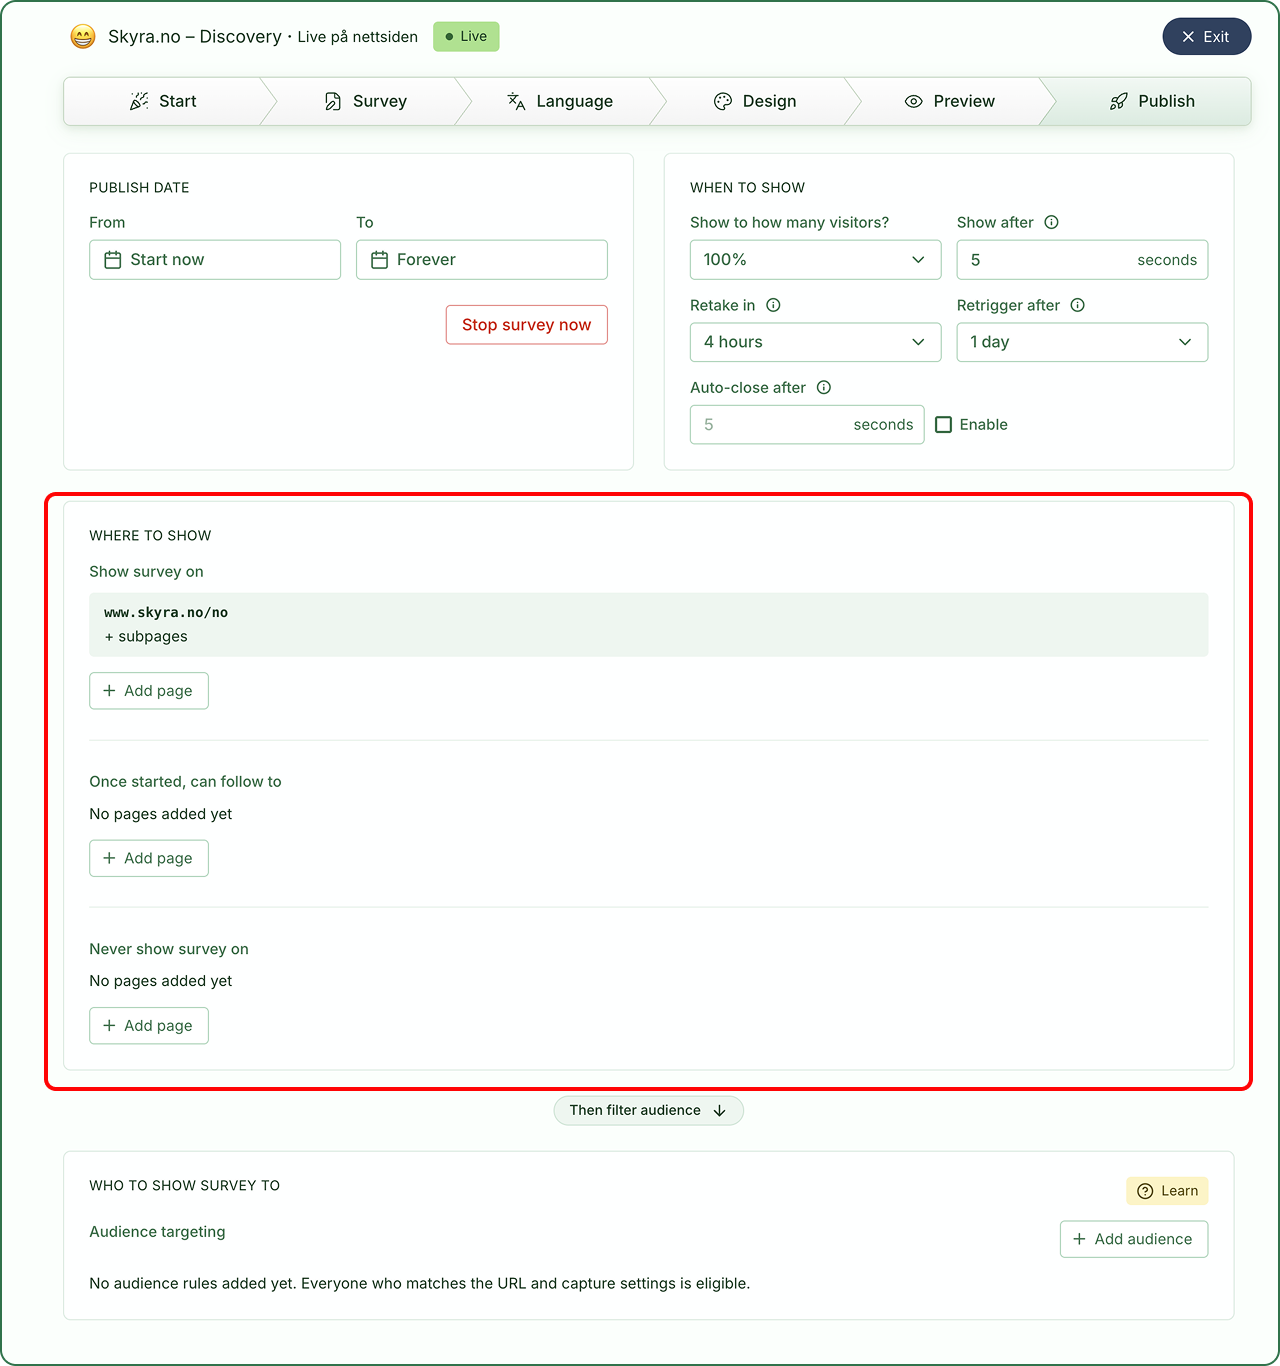
Task: Add a page under Once started, can follow to
Action: 149,858
